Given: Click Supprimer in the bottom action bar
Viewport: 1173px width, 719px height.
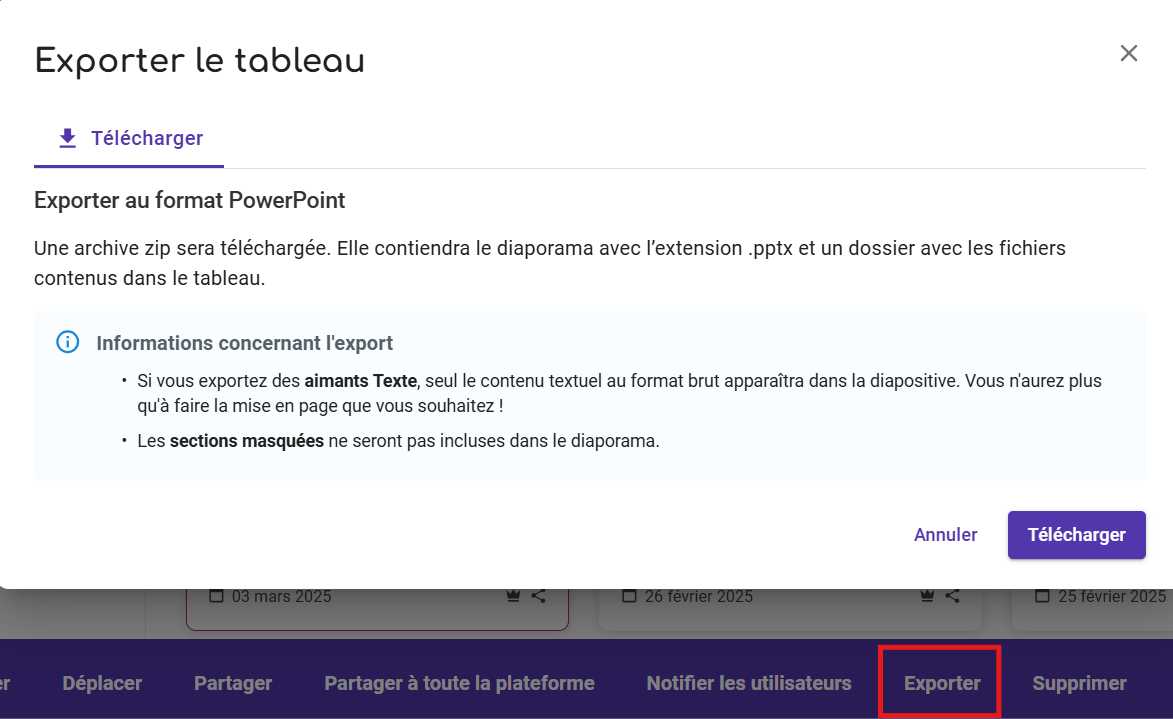Looking at the screenshot, I should point(1079,684).
